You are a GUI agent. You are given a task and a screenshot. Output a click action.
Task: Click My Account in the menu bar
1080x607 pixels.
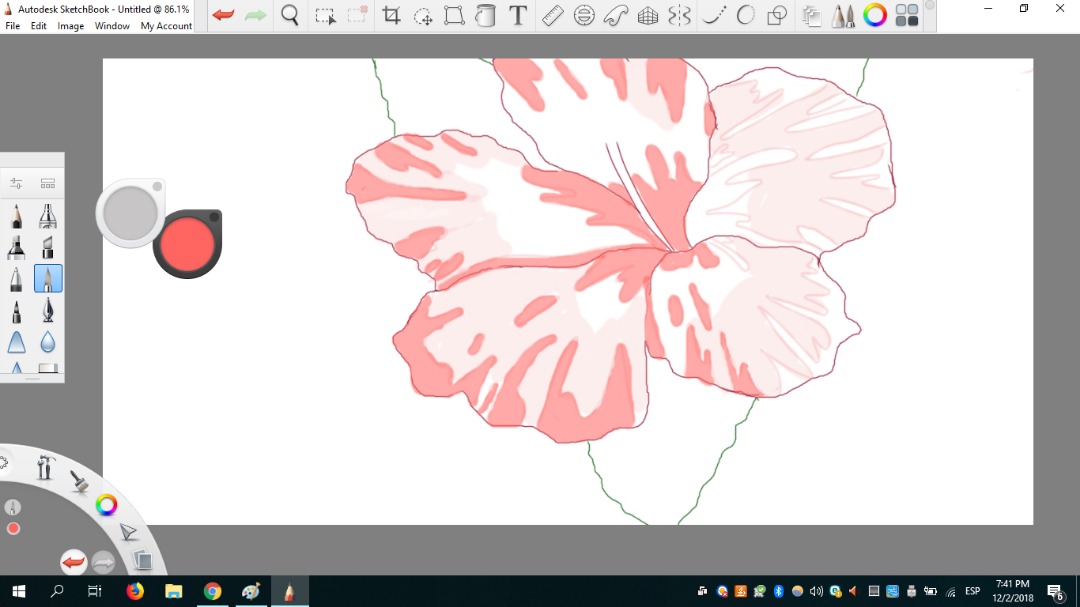click(166, 26)
